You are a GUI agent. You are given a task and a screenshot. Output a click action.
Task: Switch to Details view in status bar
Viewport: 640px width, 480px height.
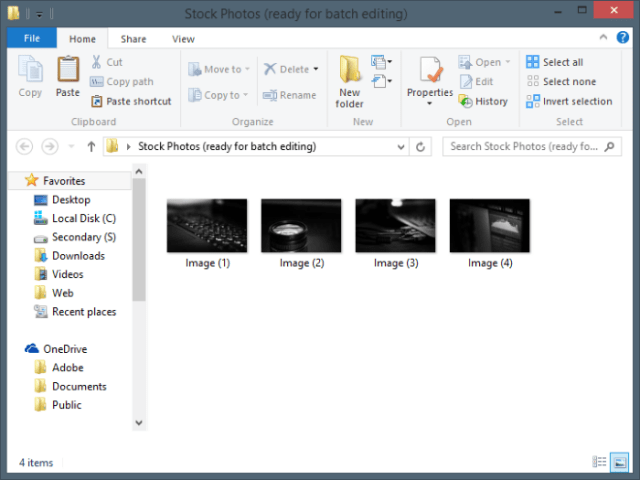(599, 462)
